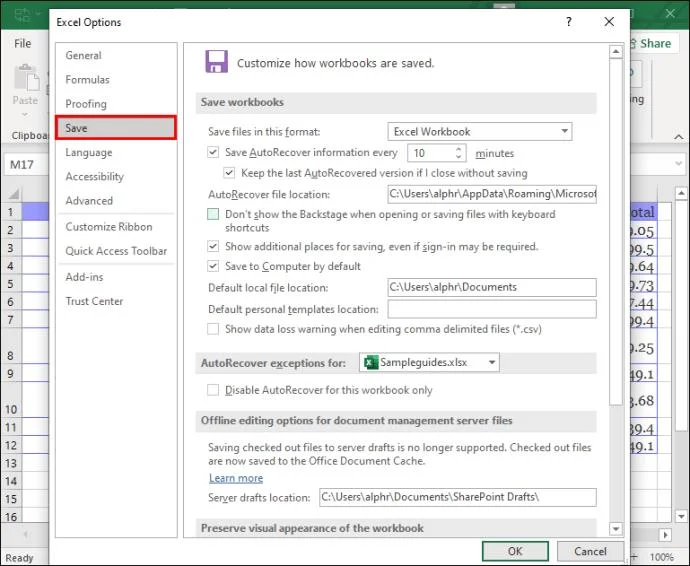Open the Learn more link
This screenshot has height=566, width=690.
coord(236,478)
